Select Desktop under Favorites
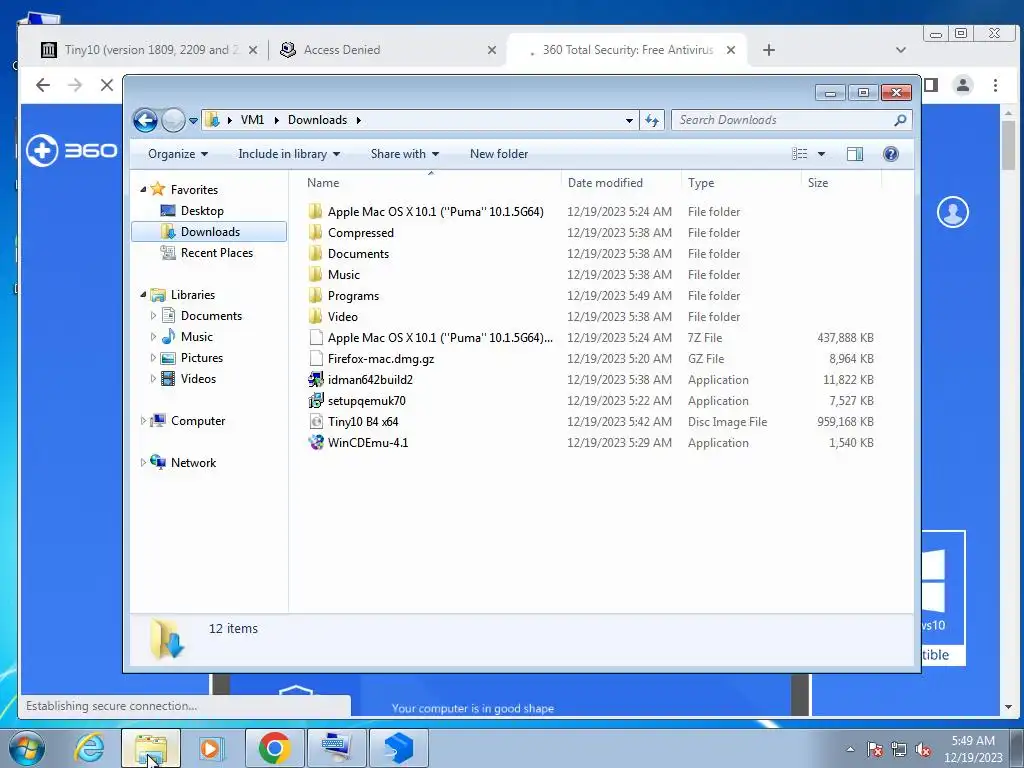 coord(202,211)
